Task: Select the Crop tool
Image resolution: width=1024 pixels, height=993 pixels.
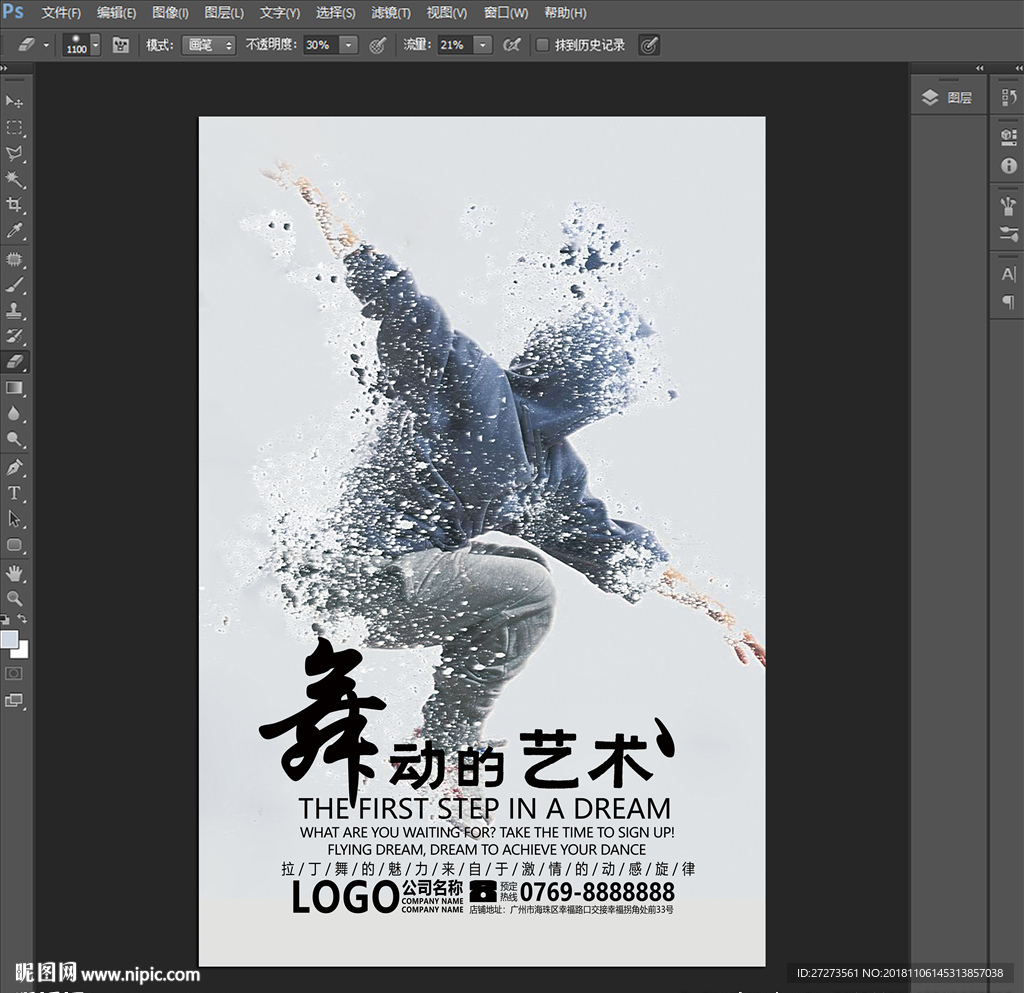Action: pos(14,205)
